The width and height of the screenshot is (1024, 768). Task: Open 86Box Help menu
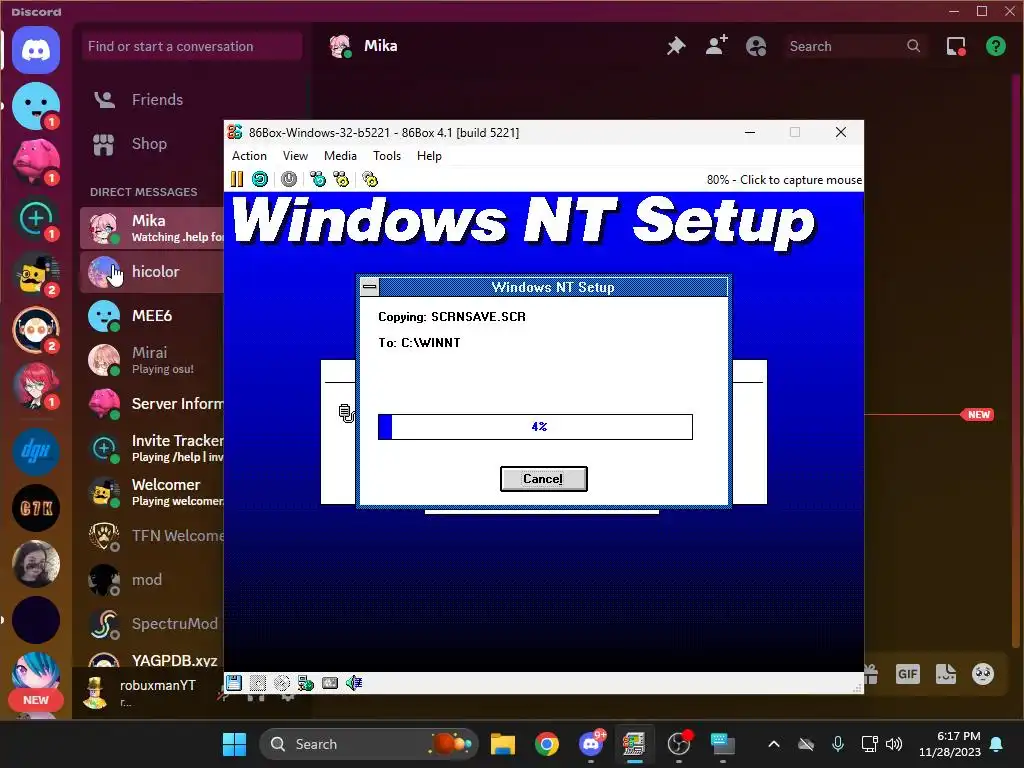(429, 155)
